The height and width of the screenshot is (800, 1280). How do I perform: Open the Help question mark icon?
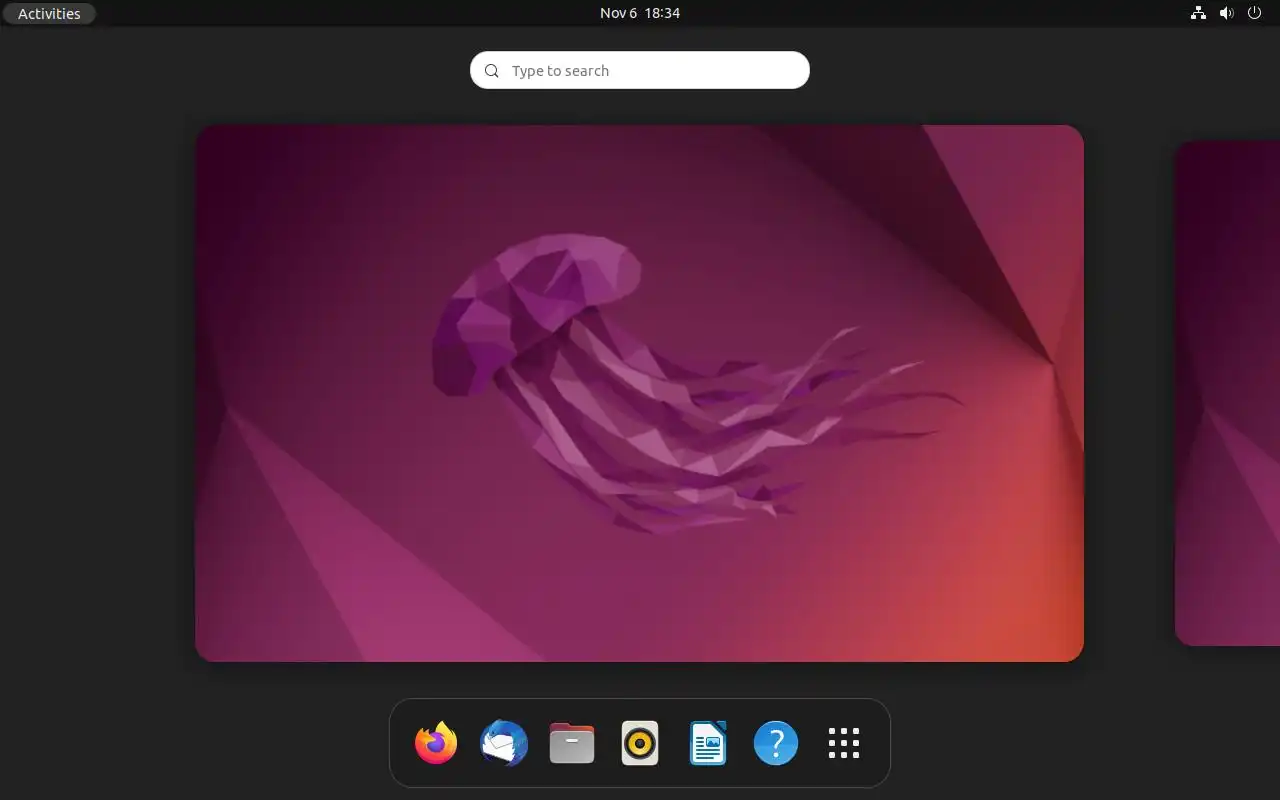point(776,743)
